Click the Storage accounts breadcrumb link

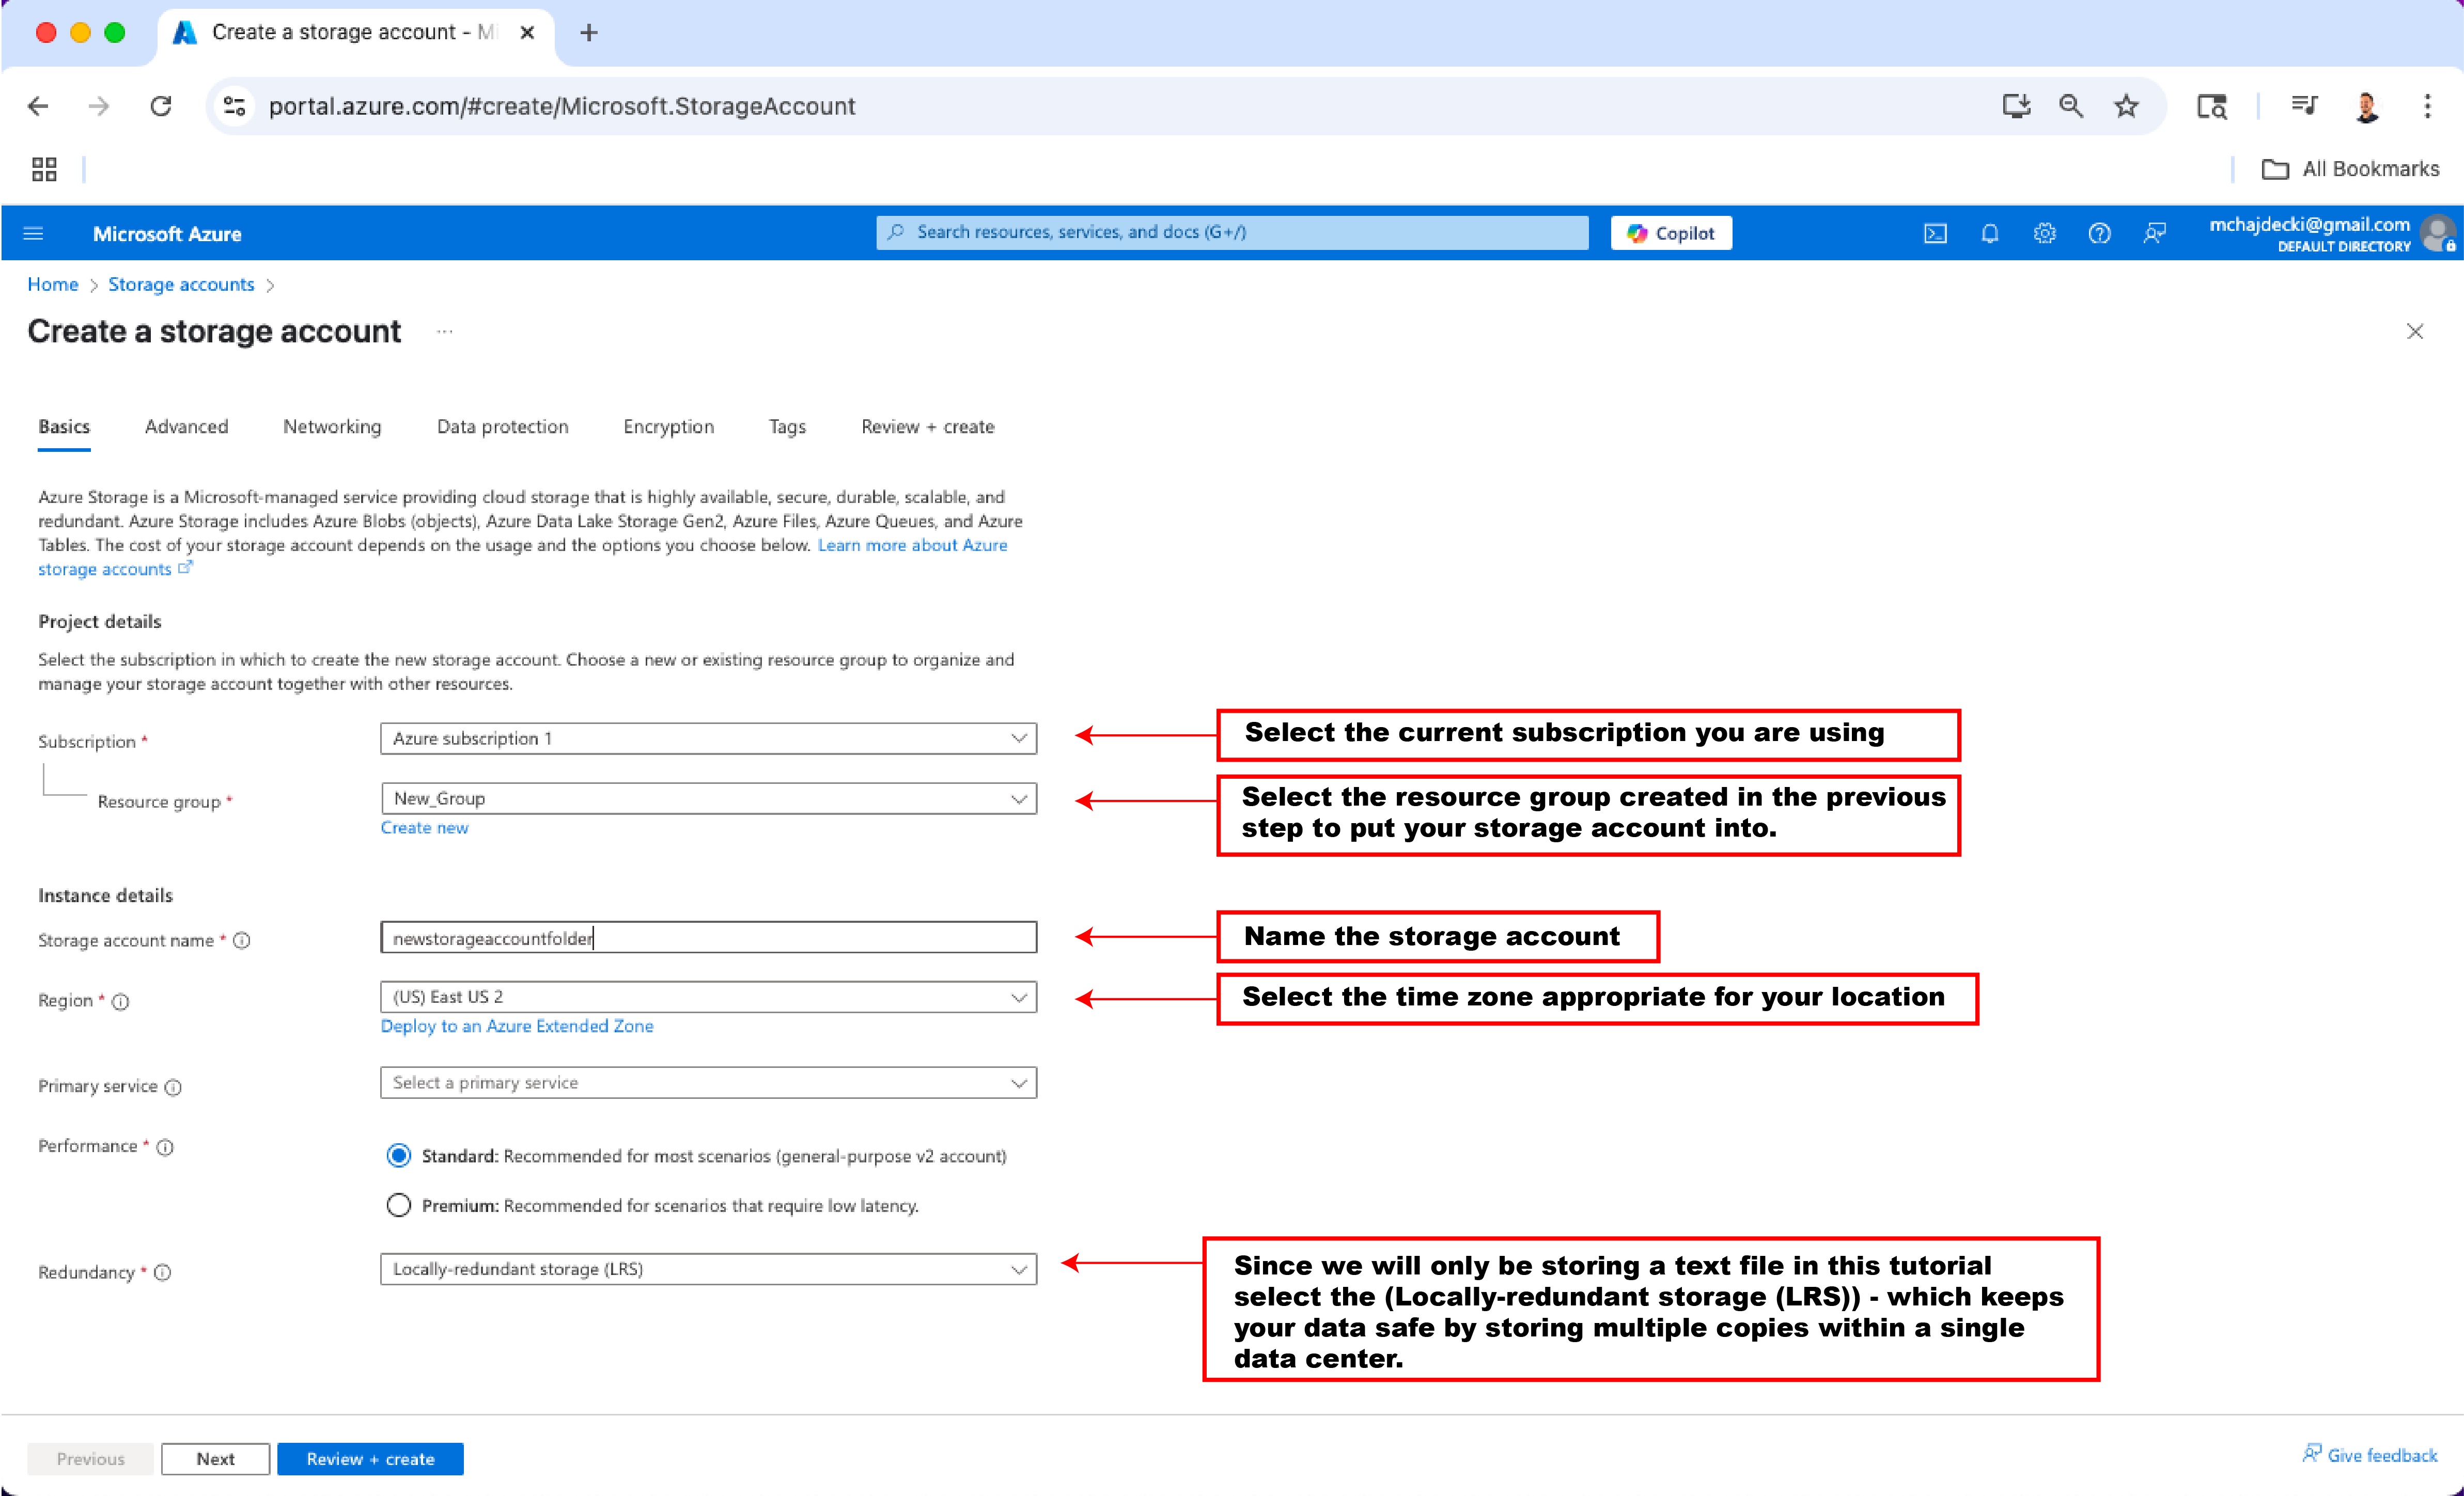181,285
